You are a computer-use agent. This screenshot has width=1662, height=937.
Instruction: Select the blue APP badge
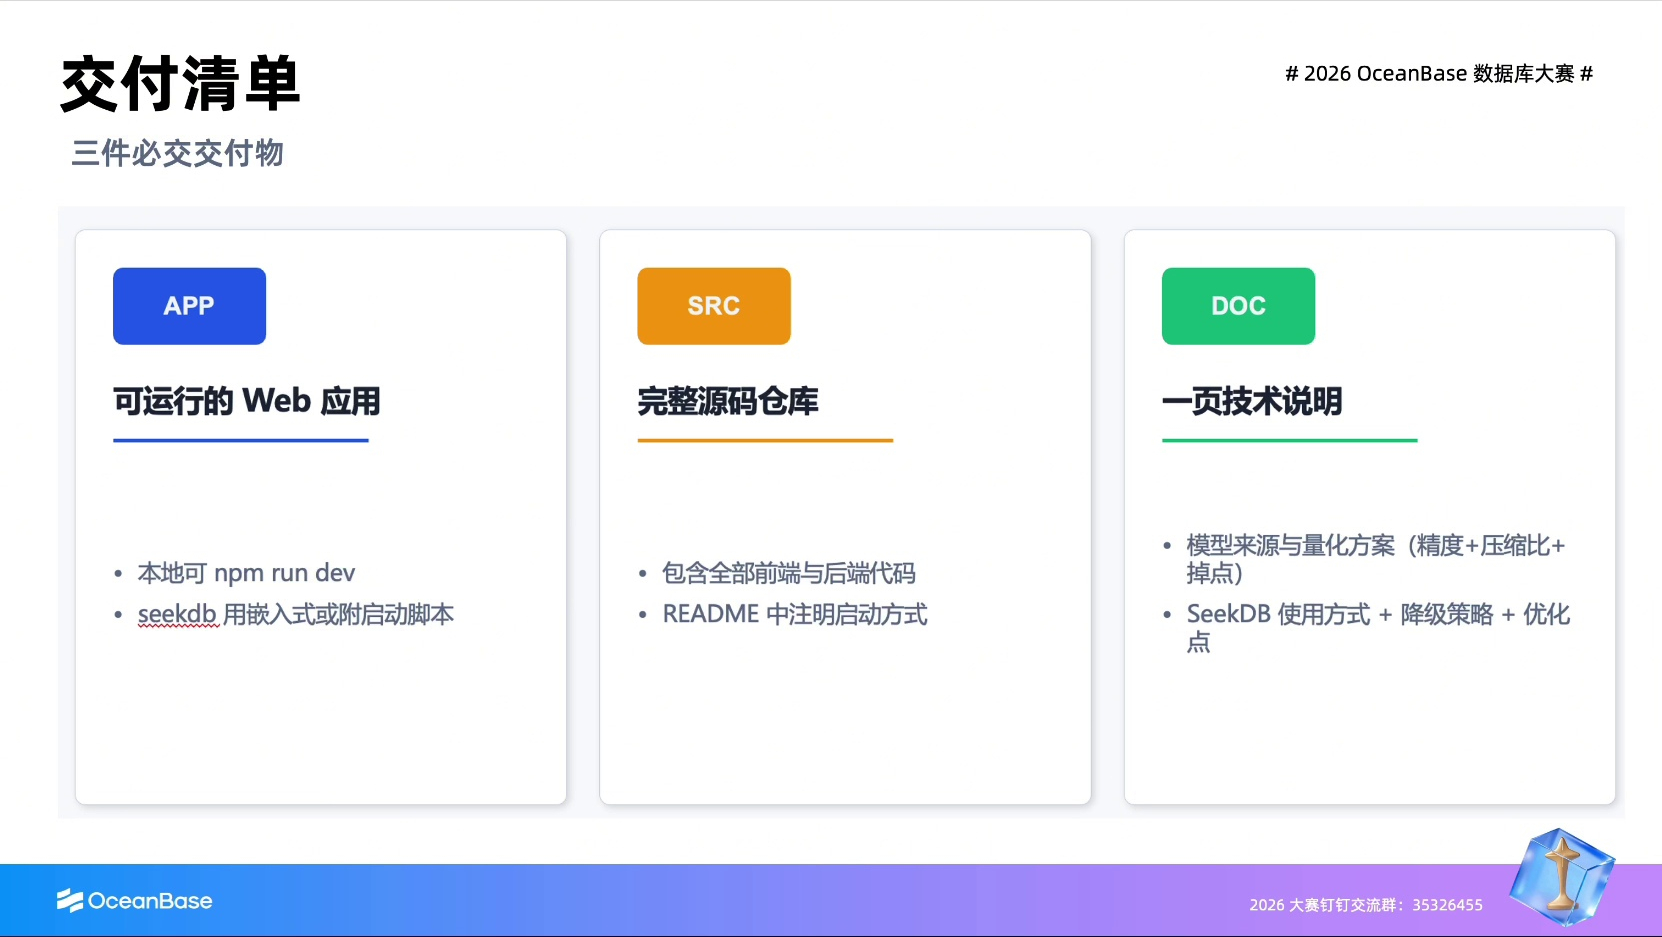point(189,306)
